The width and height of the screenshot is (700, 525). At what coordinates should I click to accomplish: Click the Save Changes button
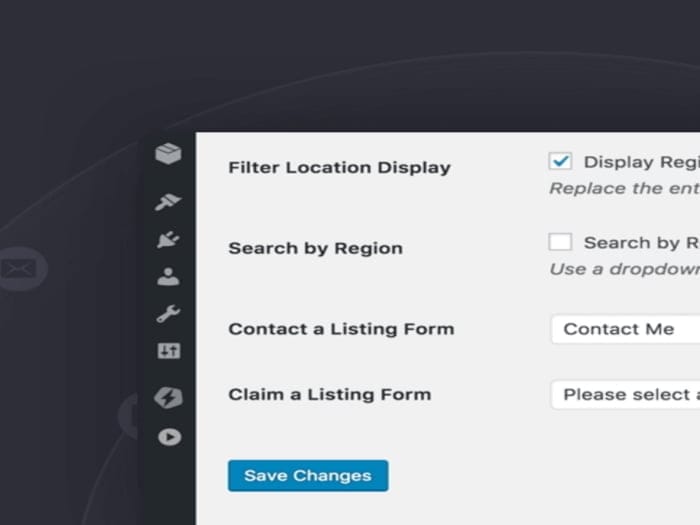308,476
